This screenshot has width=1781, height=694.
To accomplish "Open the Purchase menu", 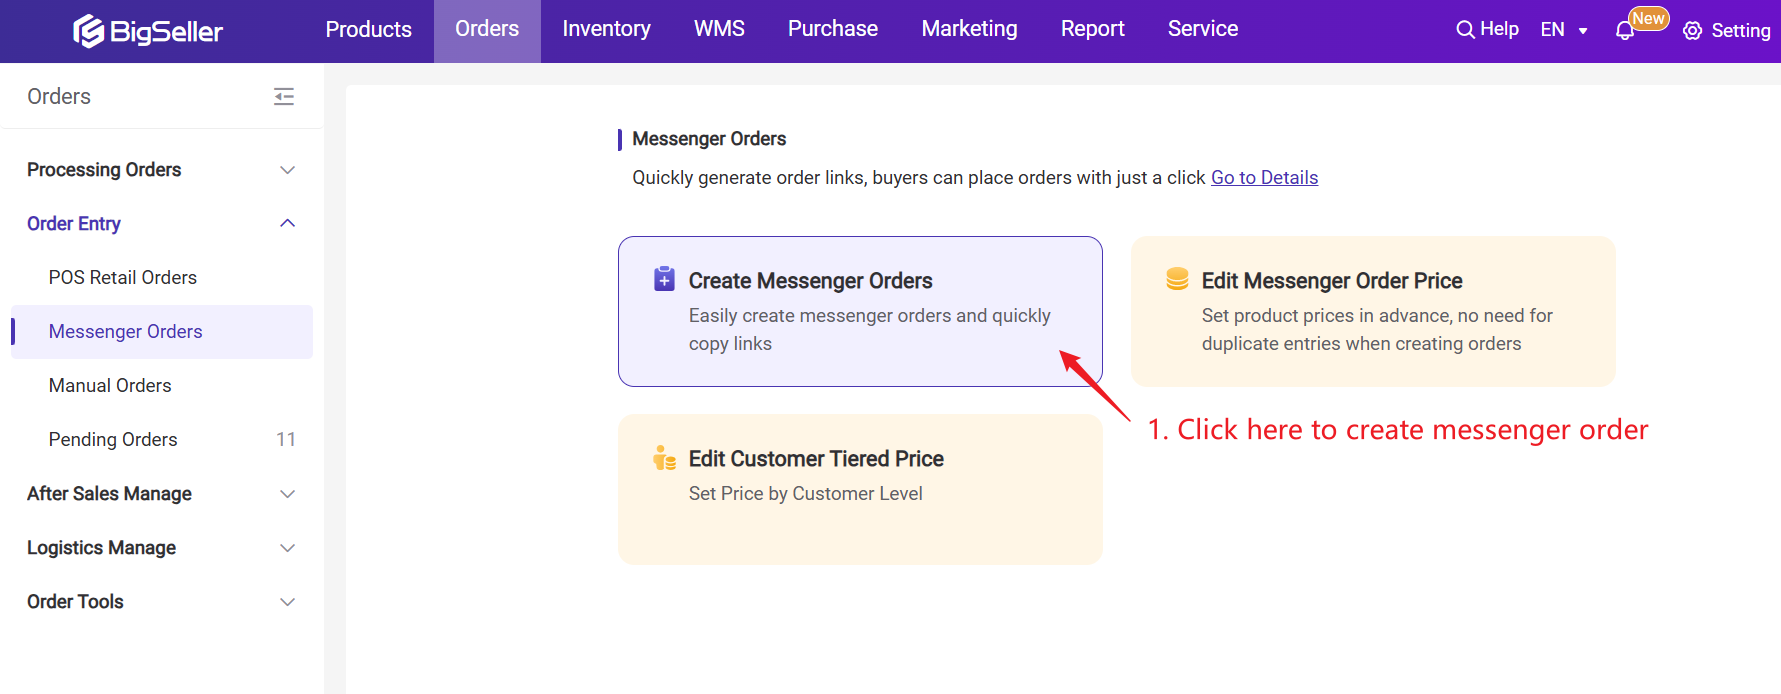I will click(833, 30).
